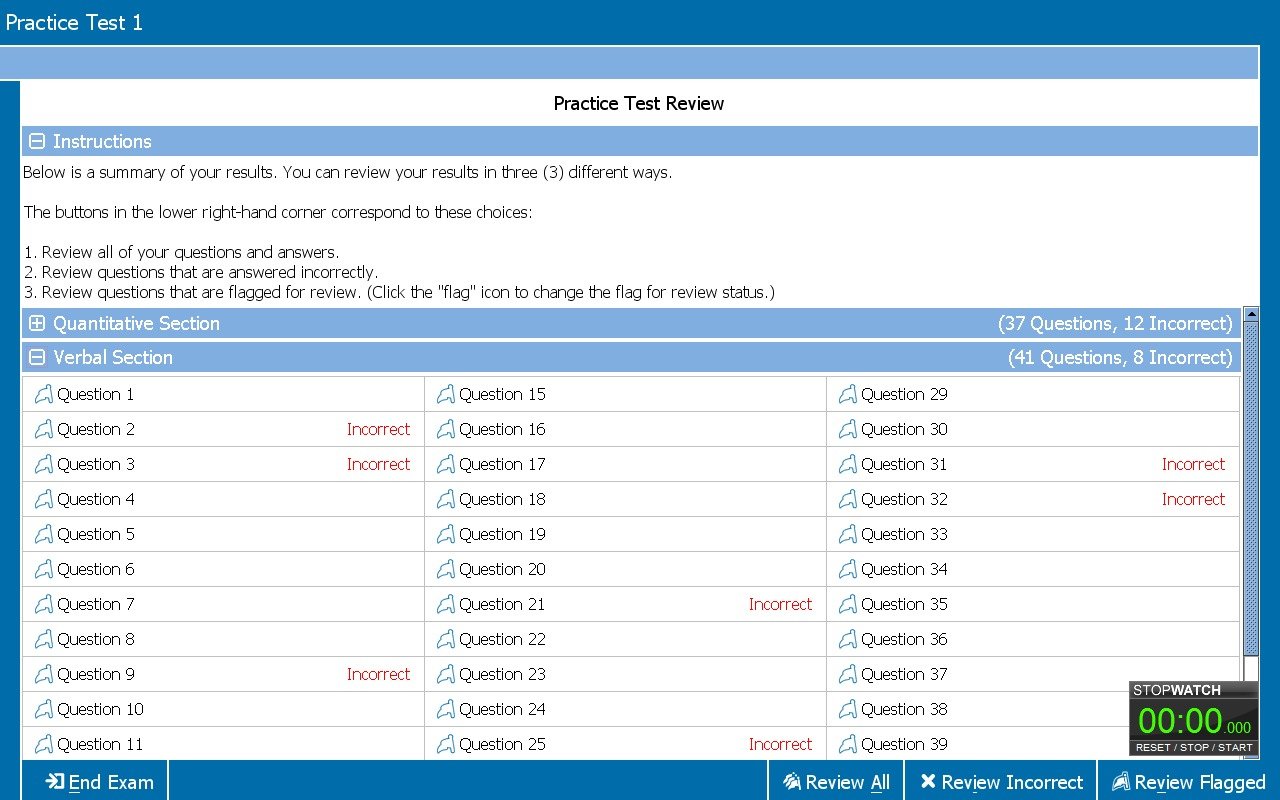Image resolution: width=1280 pixels, height=800 pixels.
Task: Open Question 7 from the list
Action: pyautogui.click(x=96, y=604)
